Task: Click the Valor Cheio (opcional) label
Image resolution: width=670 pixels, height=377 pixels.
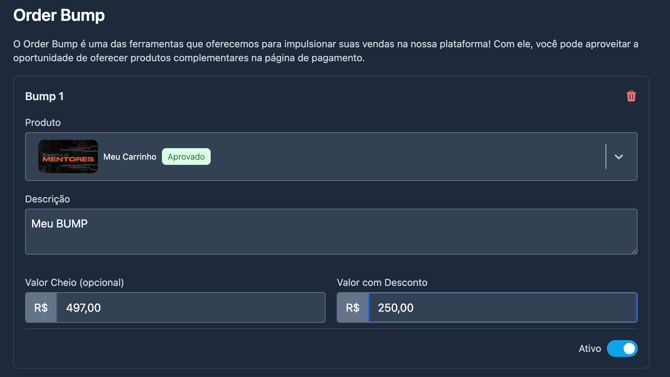Action: click(74, 283)
